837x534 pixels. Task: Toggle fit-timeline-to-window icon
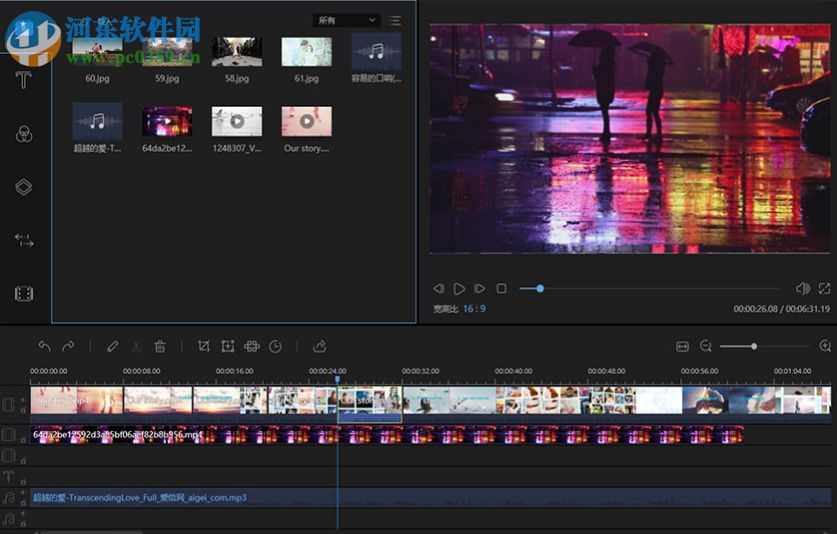(682, 346)
